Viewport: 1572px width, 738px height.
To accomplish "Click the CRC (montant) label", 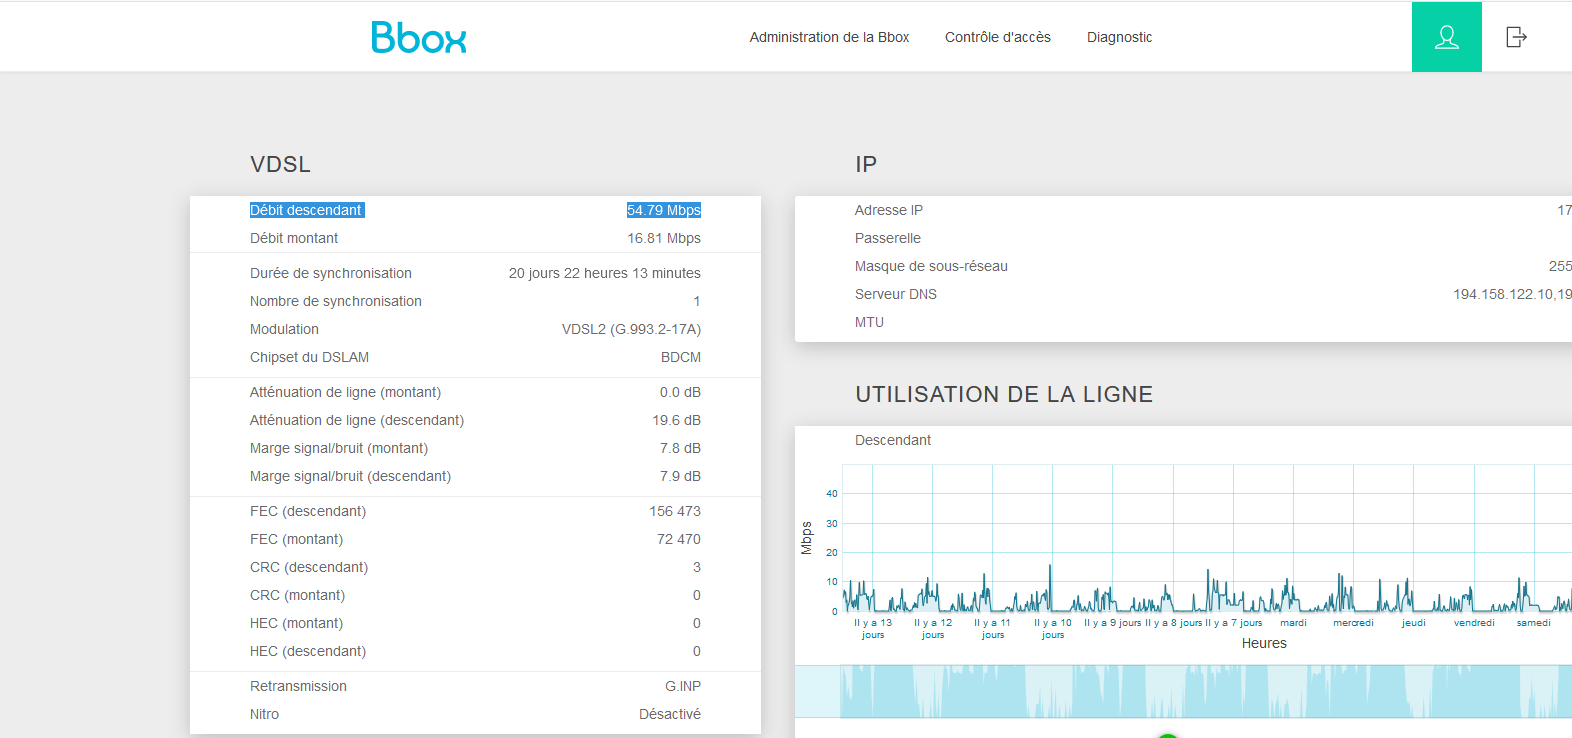I will coord(297,595).
